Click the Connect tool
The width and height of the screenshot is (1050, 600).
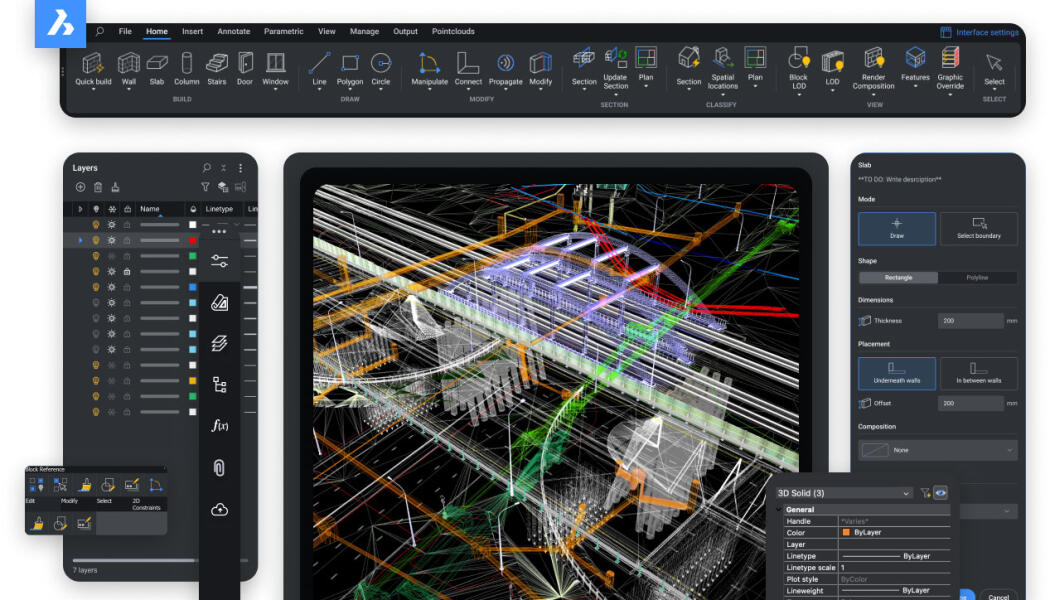click(x=468, y=69)
